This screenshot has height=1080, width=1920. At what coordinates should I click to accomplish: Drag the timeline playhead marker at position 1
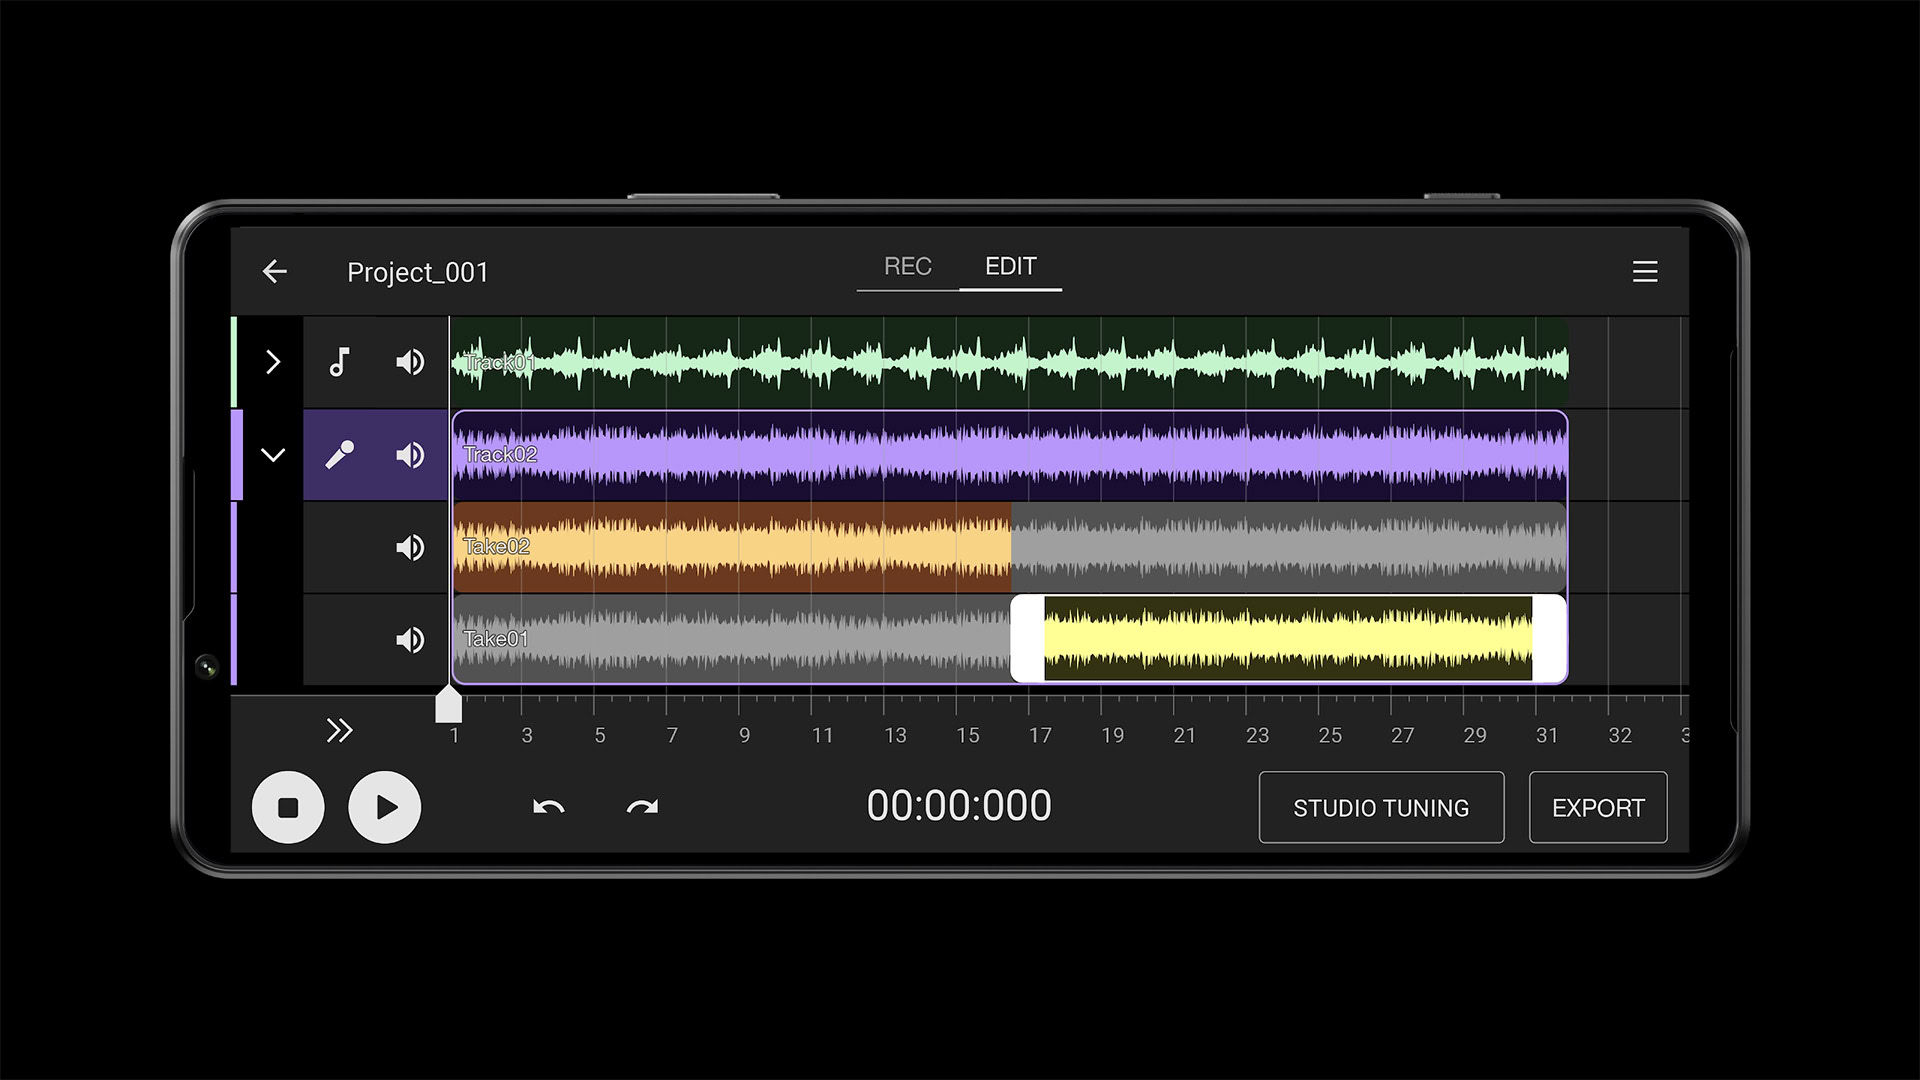tap(448, 705)
